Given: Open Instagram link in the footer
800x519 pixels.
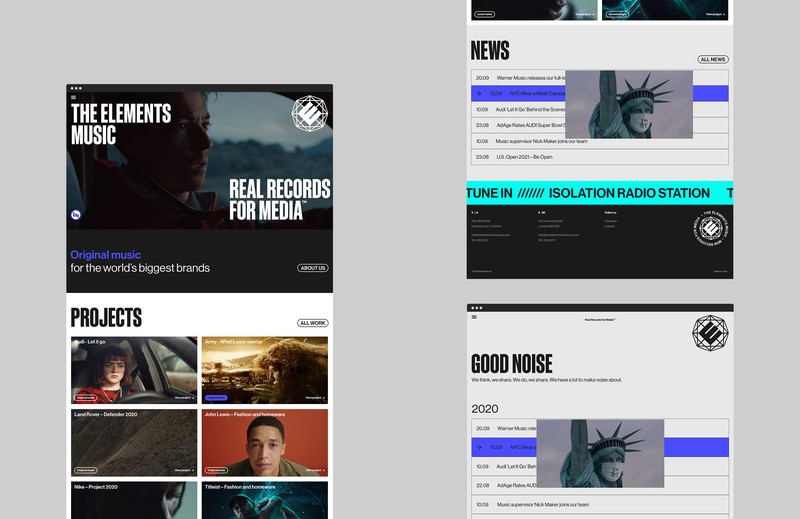Looking at the screenshot, I should tap(610, 220).
